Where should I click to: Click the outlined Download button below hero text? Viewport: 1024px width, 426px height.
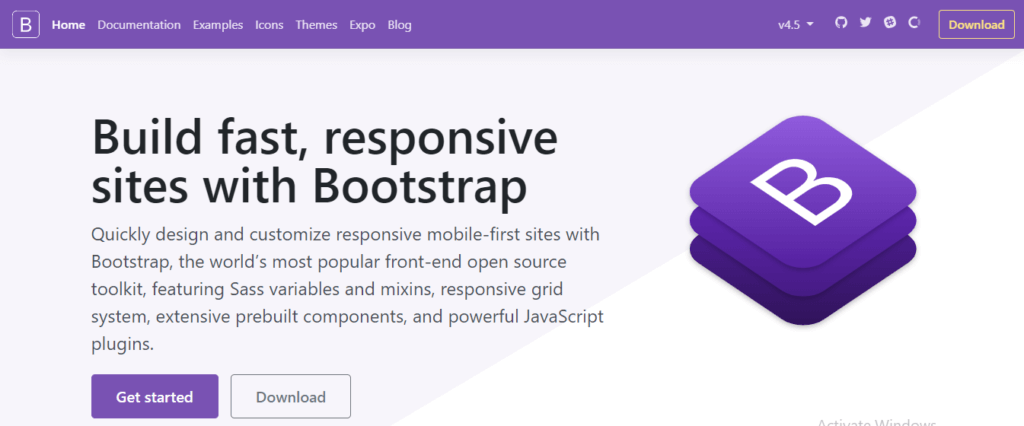click(291, 397)
